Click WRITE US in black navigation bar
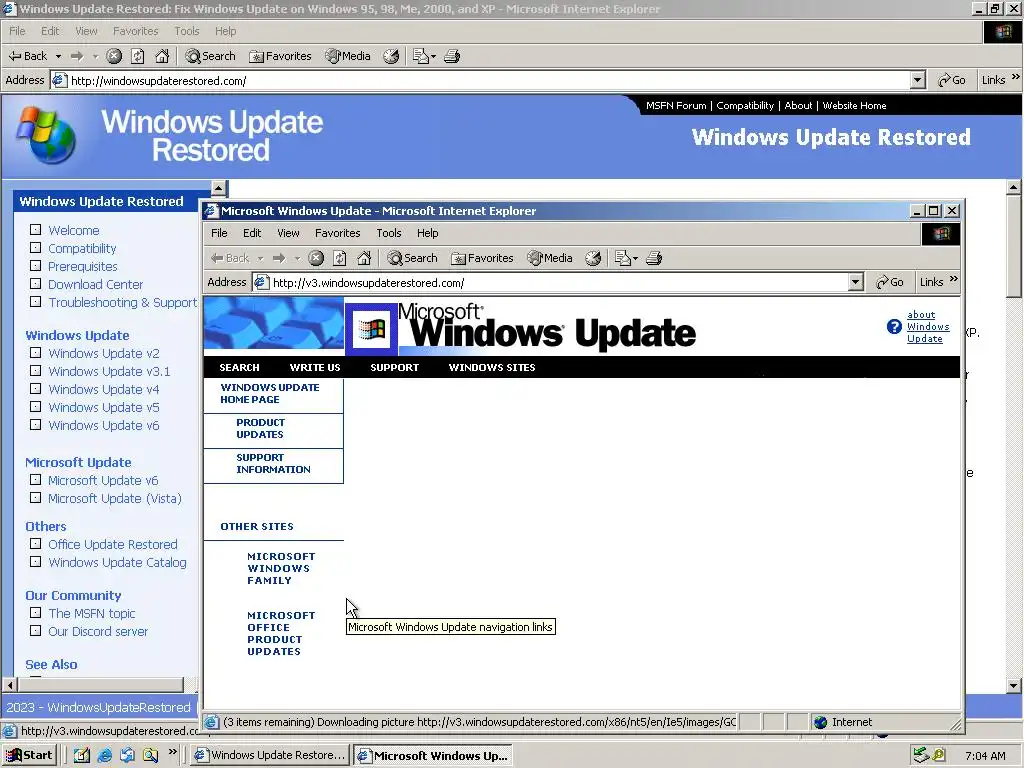The height and width of the screenshot is (768, 1024). 315,368
